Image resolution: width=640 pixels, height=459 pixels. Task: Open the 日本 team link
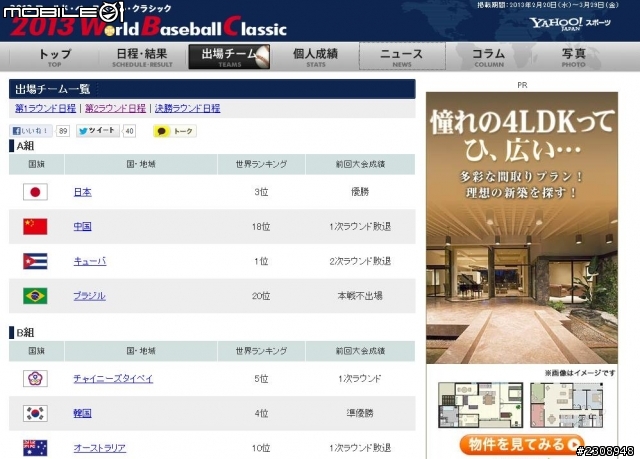82,192
